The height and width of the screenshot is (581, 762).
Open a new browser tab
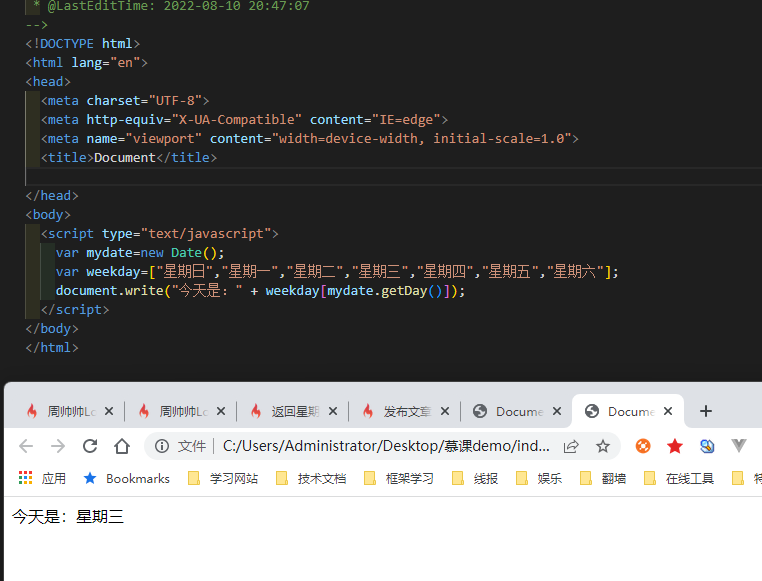[x=706, y=411]
